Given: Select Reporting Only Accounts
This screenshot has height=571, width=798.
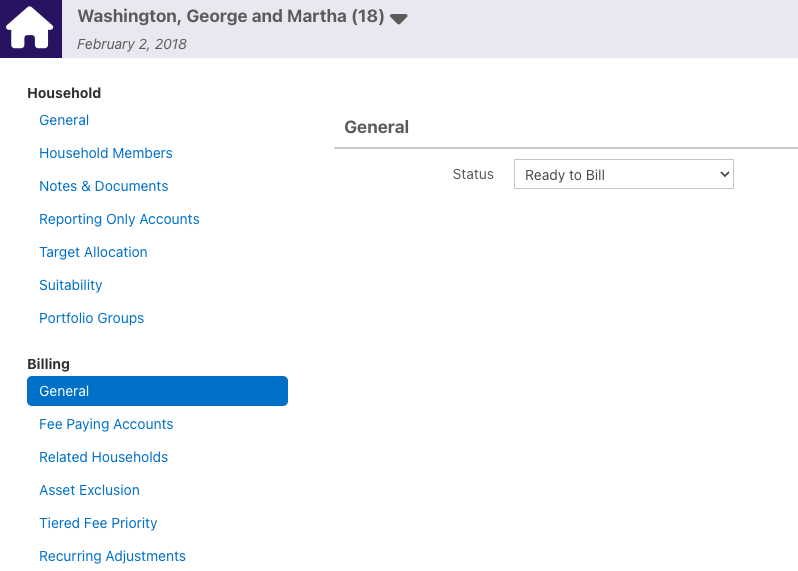Looking at the screenshot, I should pyautogui.click(x=119, y=219).
